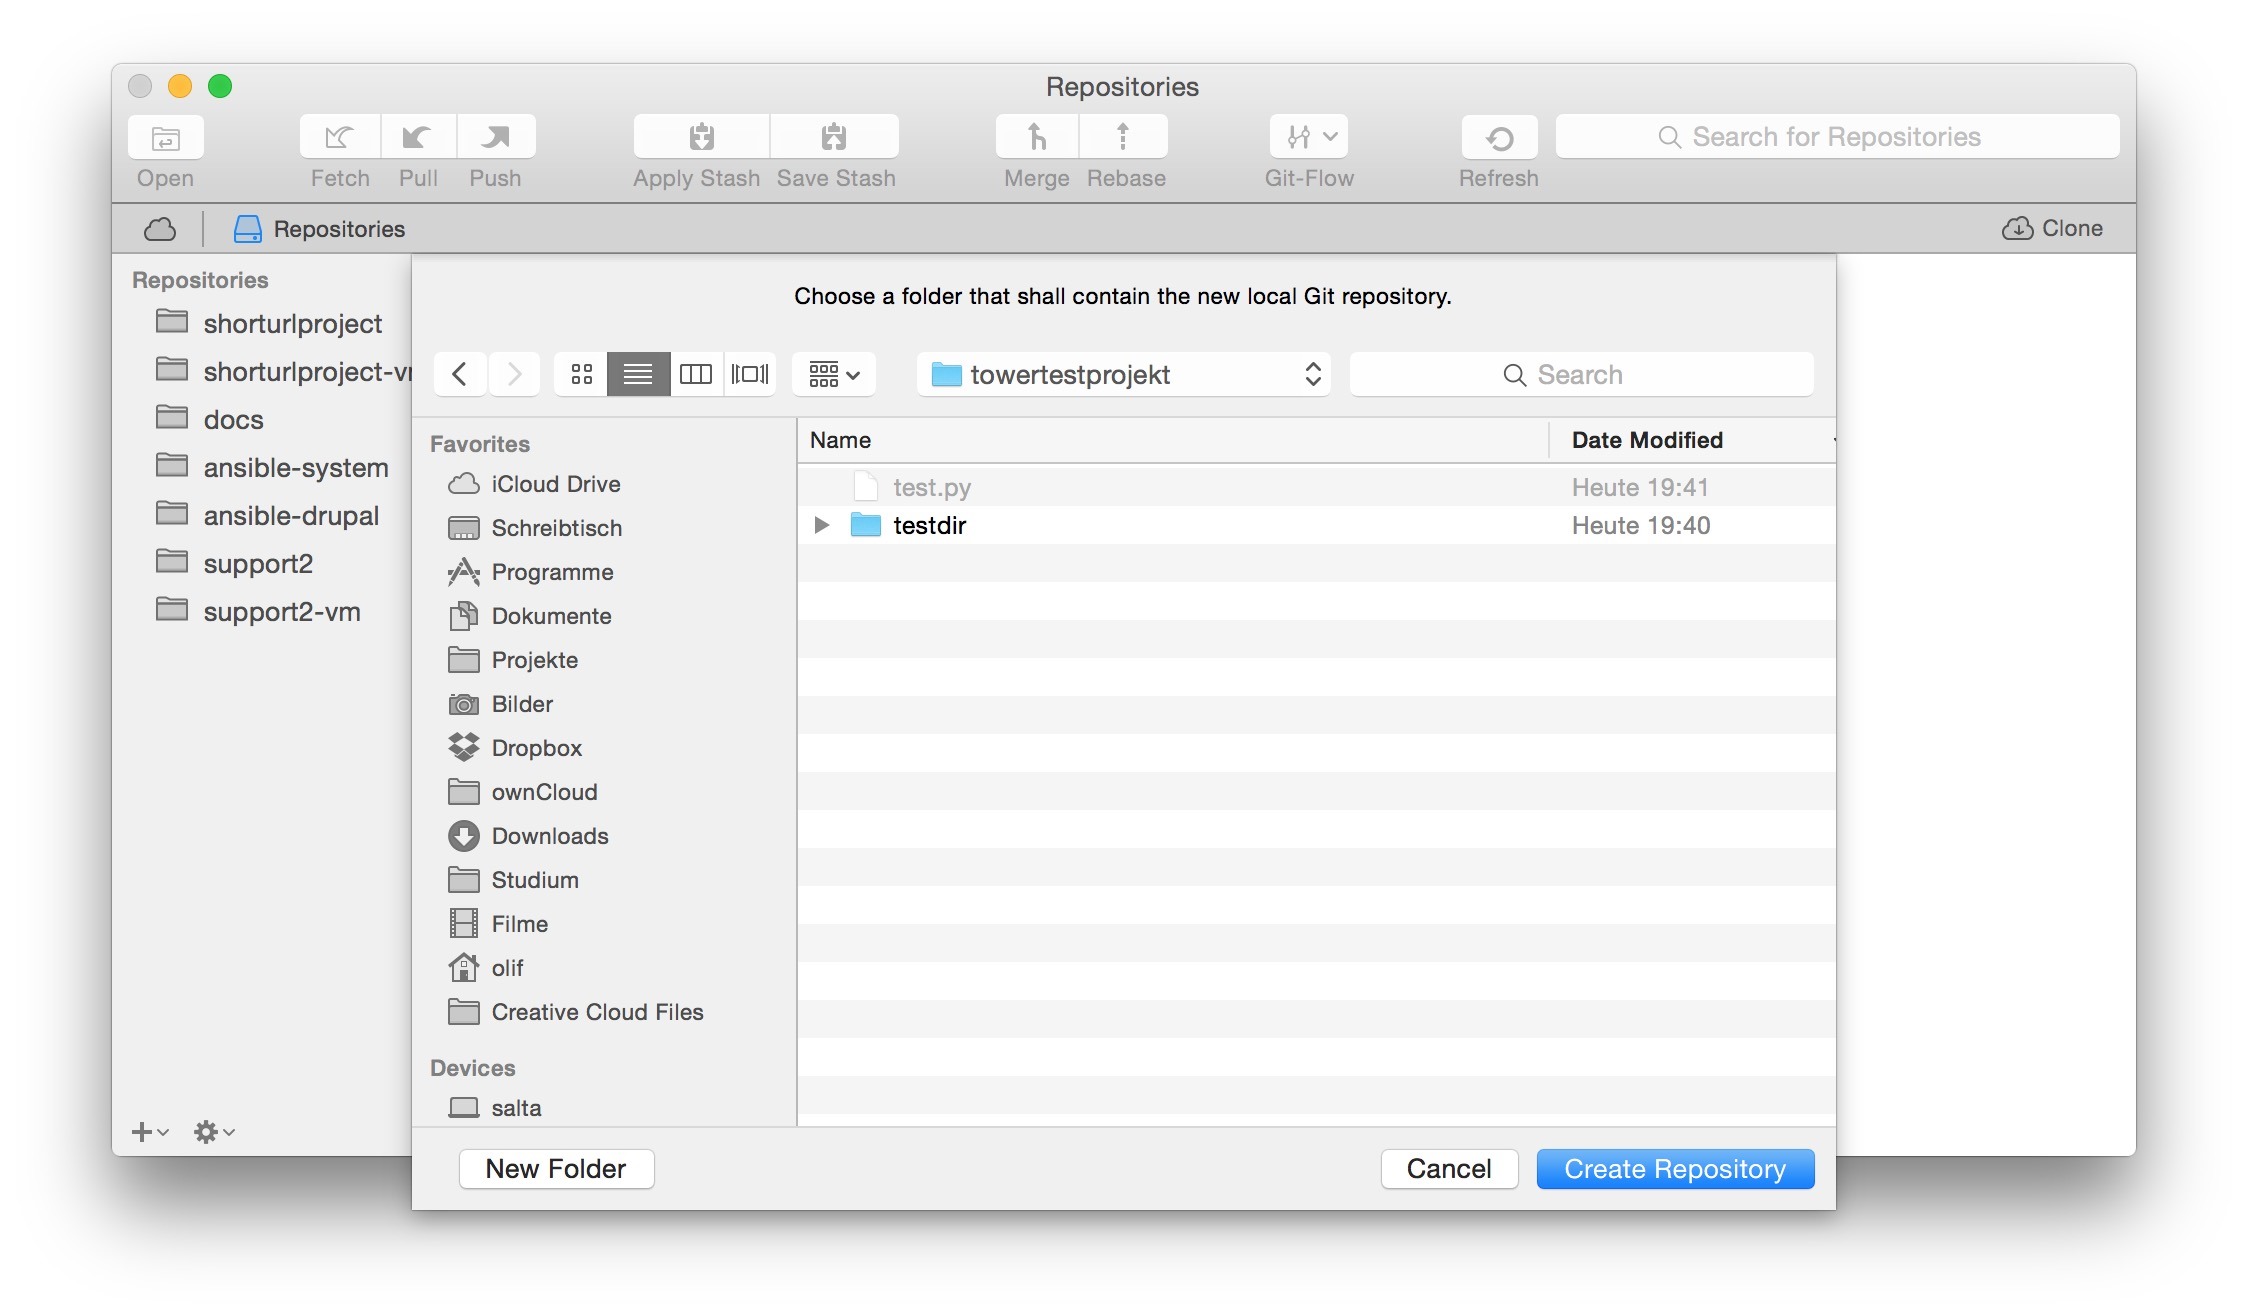Click the Push toolbar icon
The image size is (2248, 1316).
[496, 137]
